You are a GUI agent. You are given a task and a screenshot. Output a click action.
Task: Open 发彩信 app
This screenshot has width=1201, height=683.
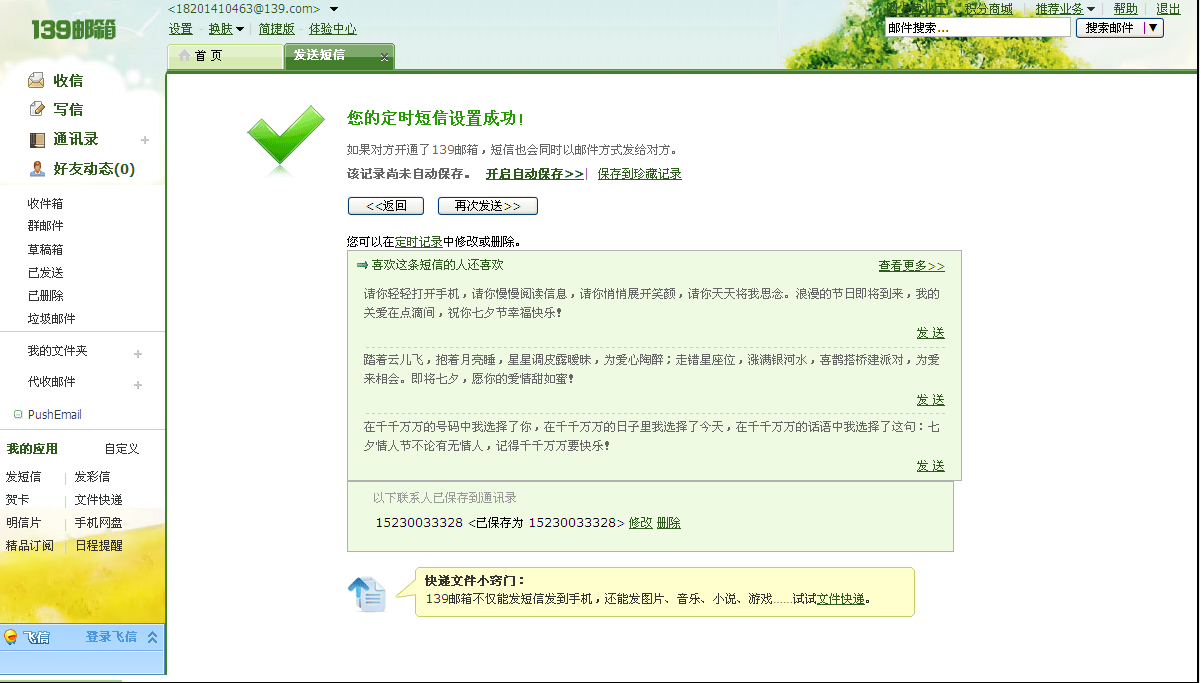click(92, 477)
